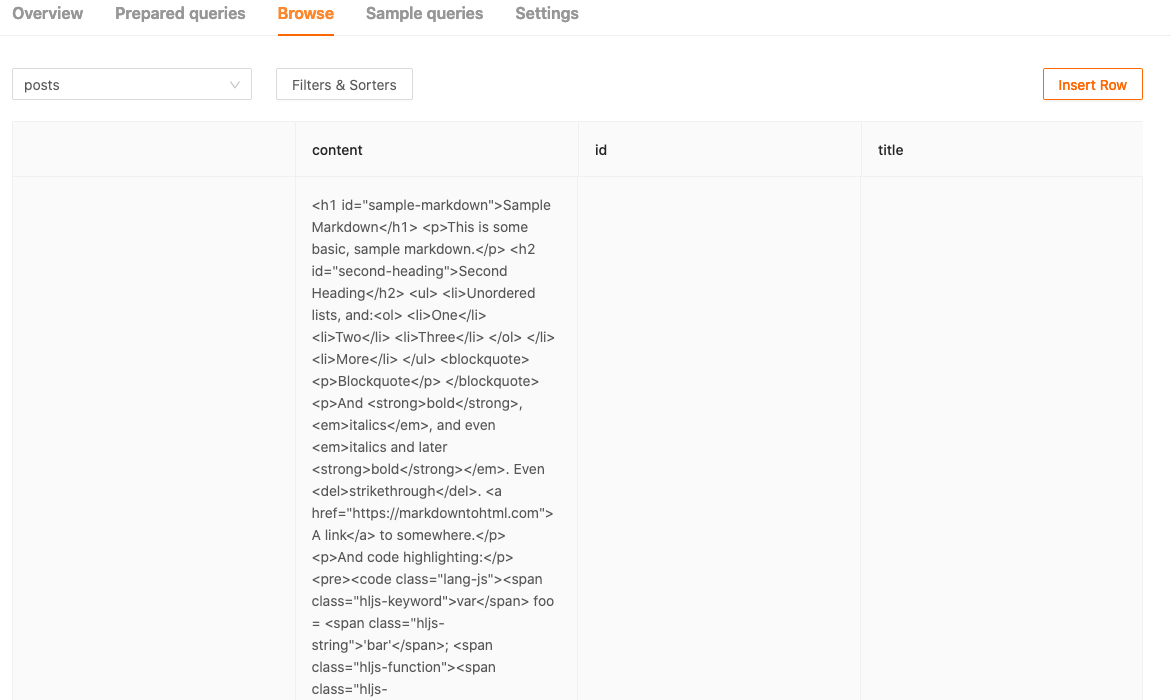1171x700 pixels.
Task: Click the content column header
Action: 337,149
